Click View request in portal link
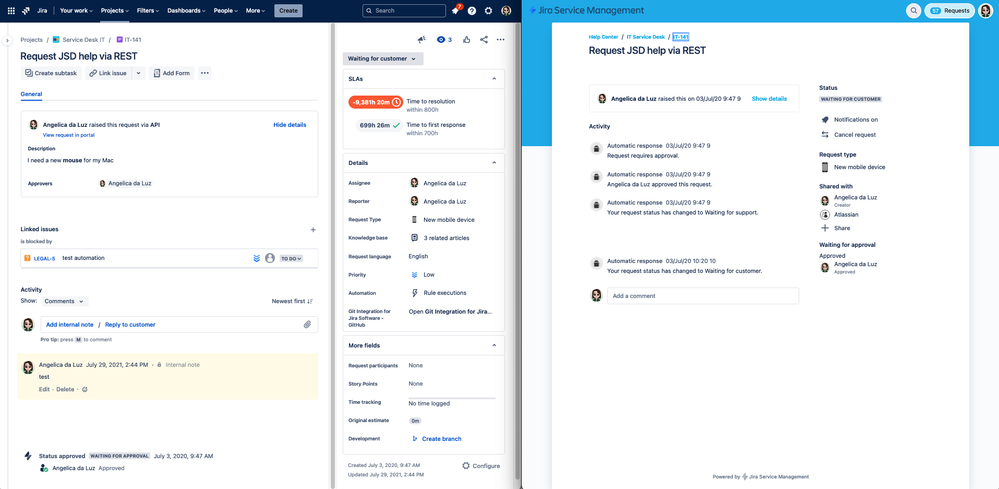The width and height of the screenshot is (999, 489). 69,136
